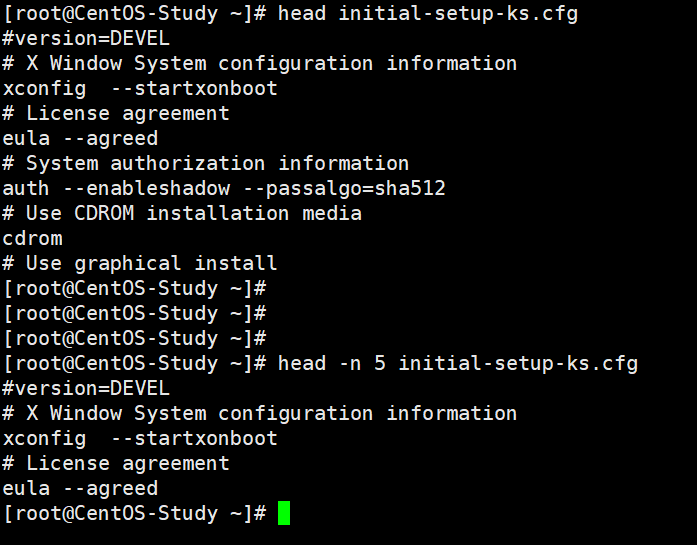Click the topmost "#version=DEVEL" line
The image size is (697, 545).
[86, 39]
